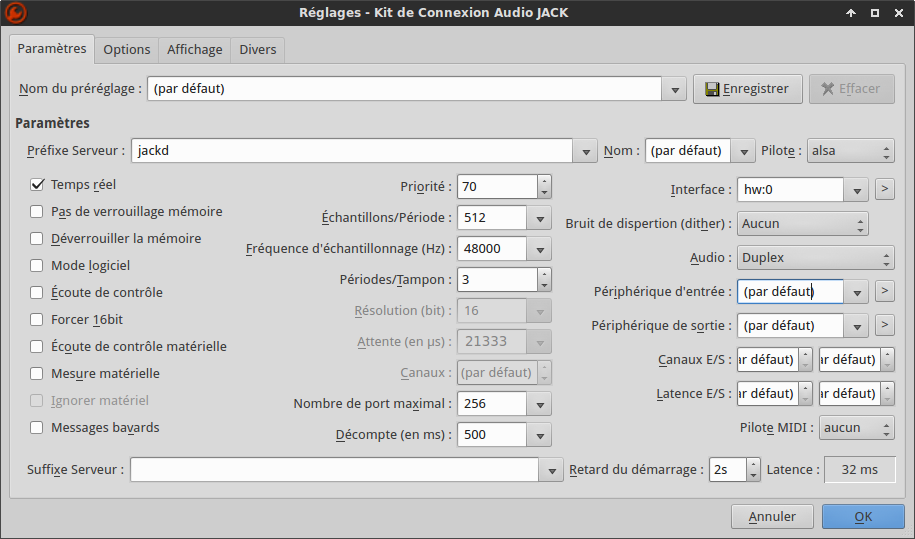Open the Fréquence d'échantillonnage dropdown
The image size is (915, 539).
[540, 249]
